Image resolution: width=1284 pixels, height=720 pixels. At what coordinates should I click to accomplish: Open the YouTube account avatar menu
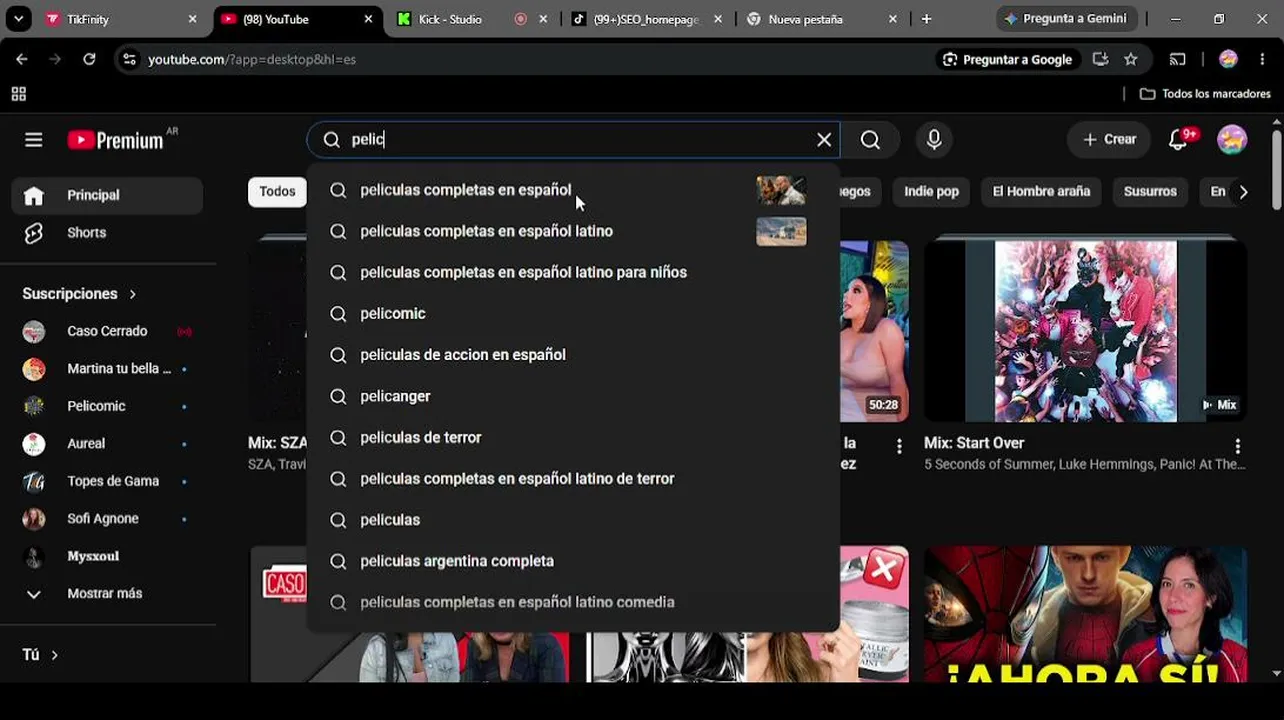[x=1232, y=140]
